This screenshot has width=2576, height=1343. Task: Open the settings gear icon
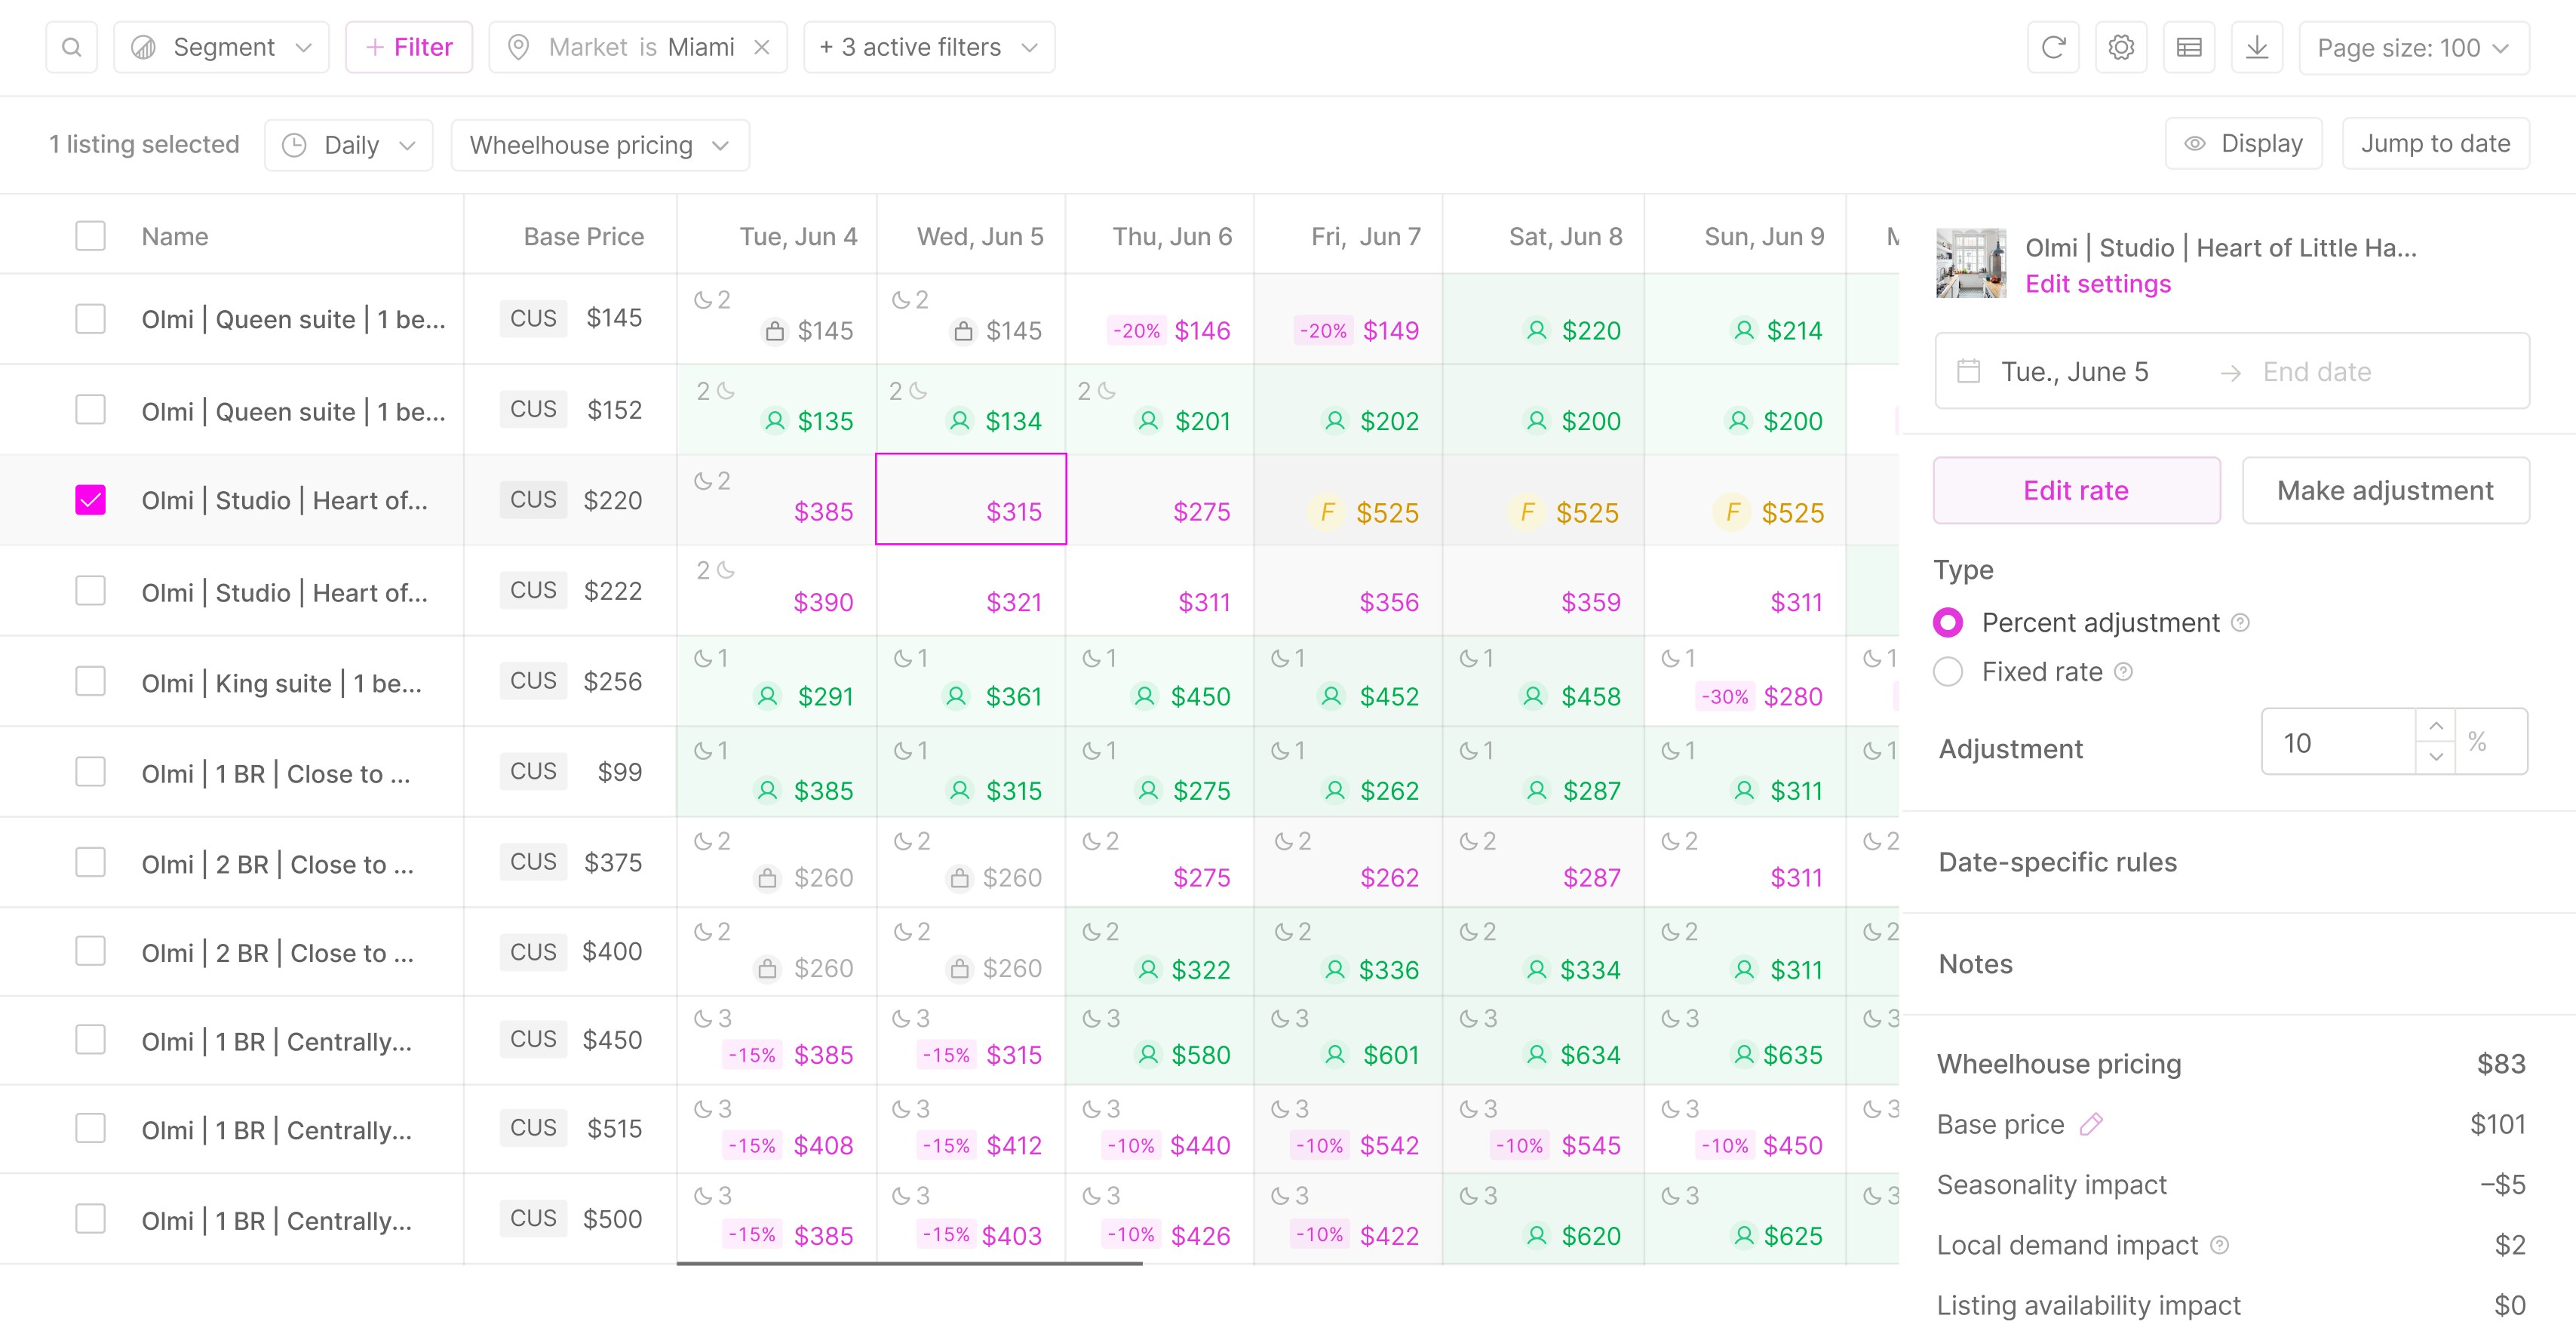click(2121, 47)
